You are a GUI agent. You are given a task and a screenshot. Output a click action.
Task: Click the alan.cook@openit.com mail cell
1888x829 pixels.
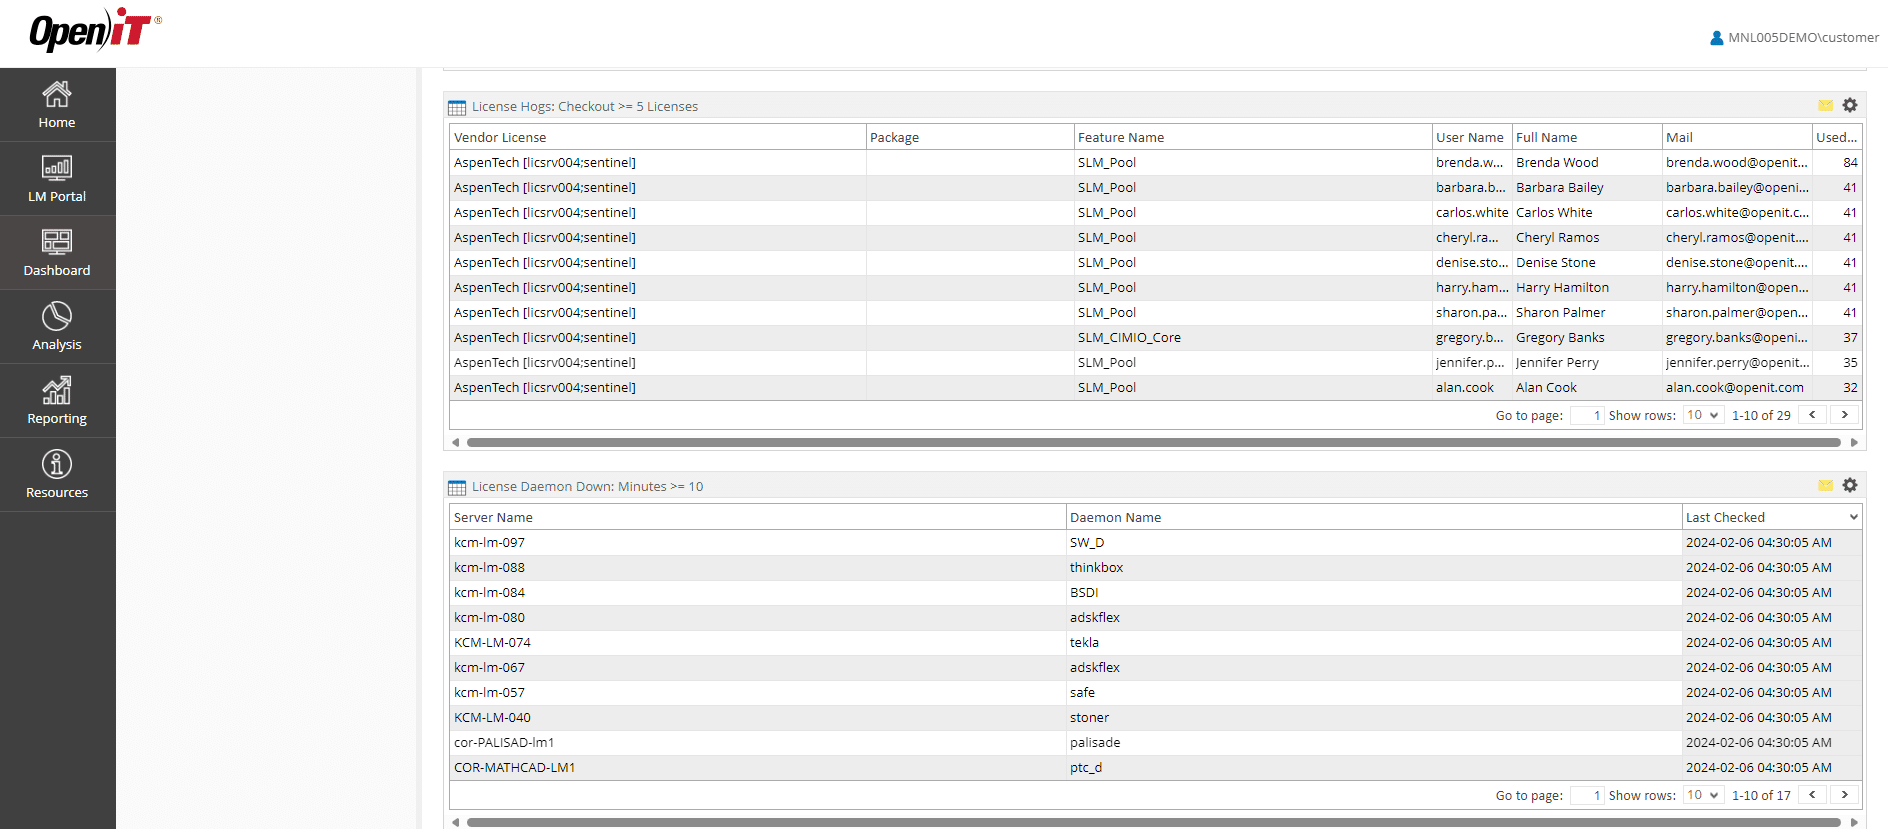click(x=1737, y=387)
